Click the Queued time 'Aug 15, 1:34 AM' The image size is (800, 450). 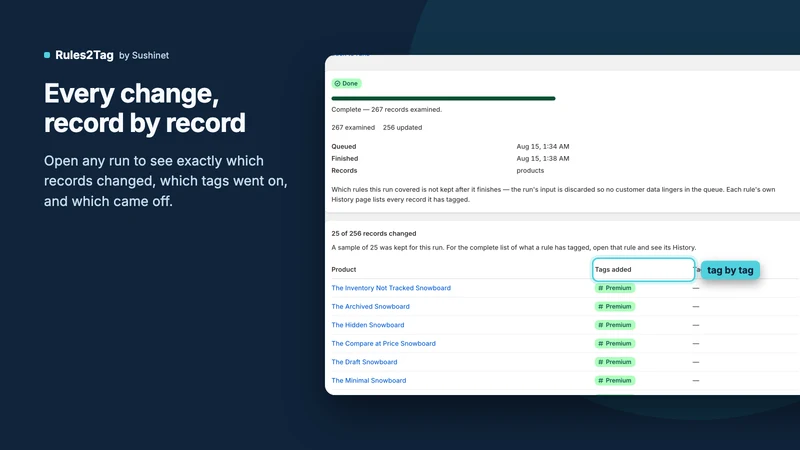pyautogui.click(x=542, y=146)
